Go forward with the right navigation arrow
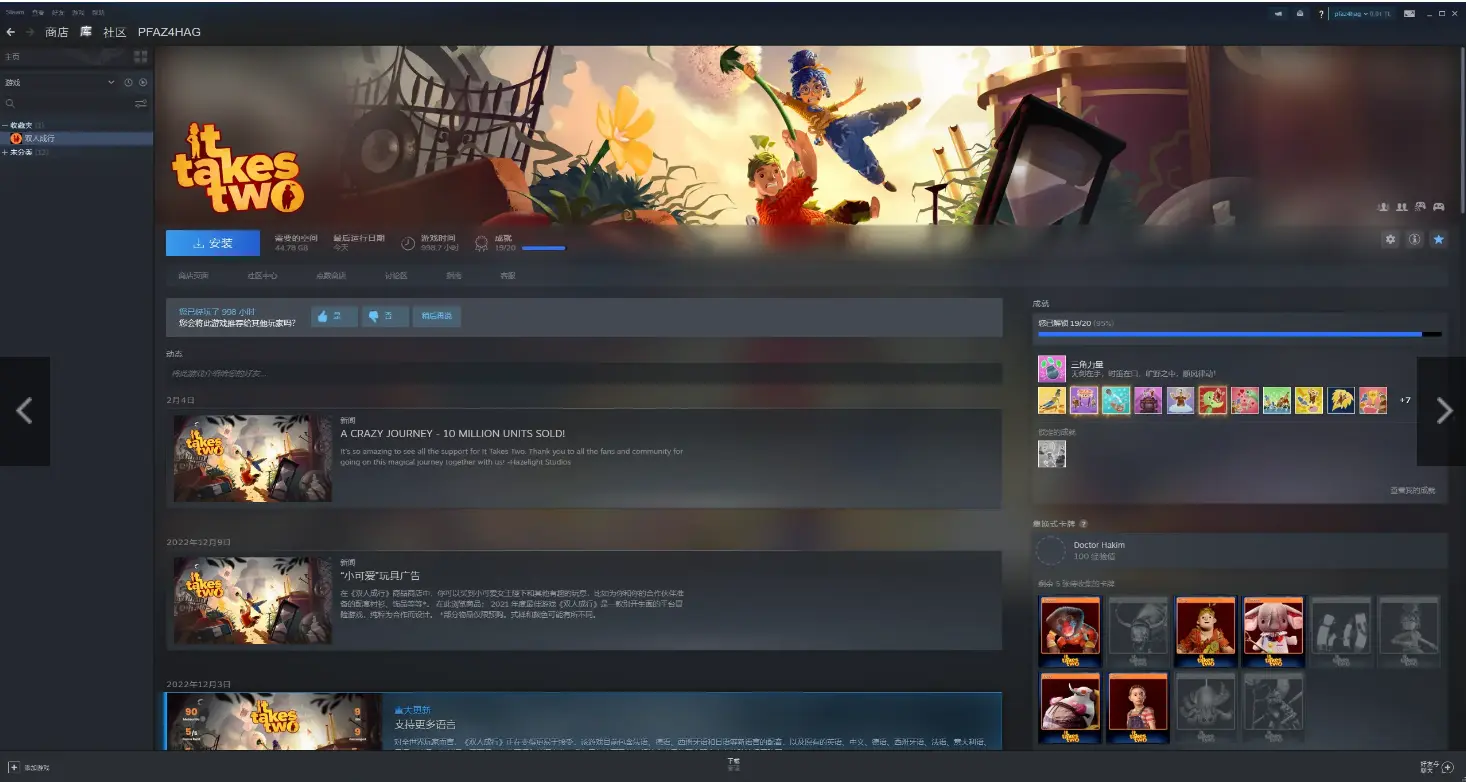 29,32
